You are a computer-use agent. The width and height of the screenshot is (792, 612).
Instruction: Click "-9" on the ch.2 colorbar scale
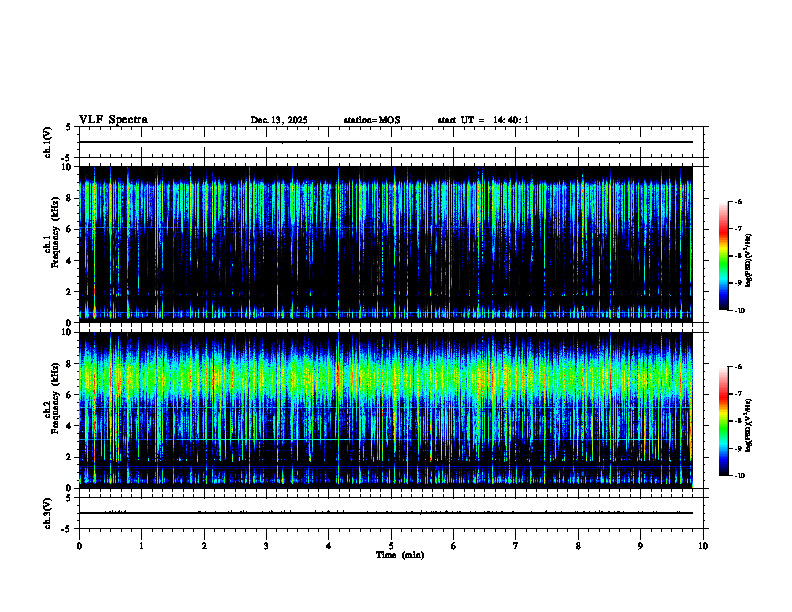pos(738,448)
